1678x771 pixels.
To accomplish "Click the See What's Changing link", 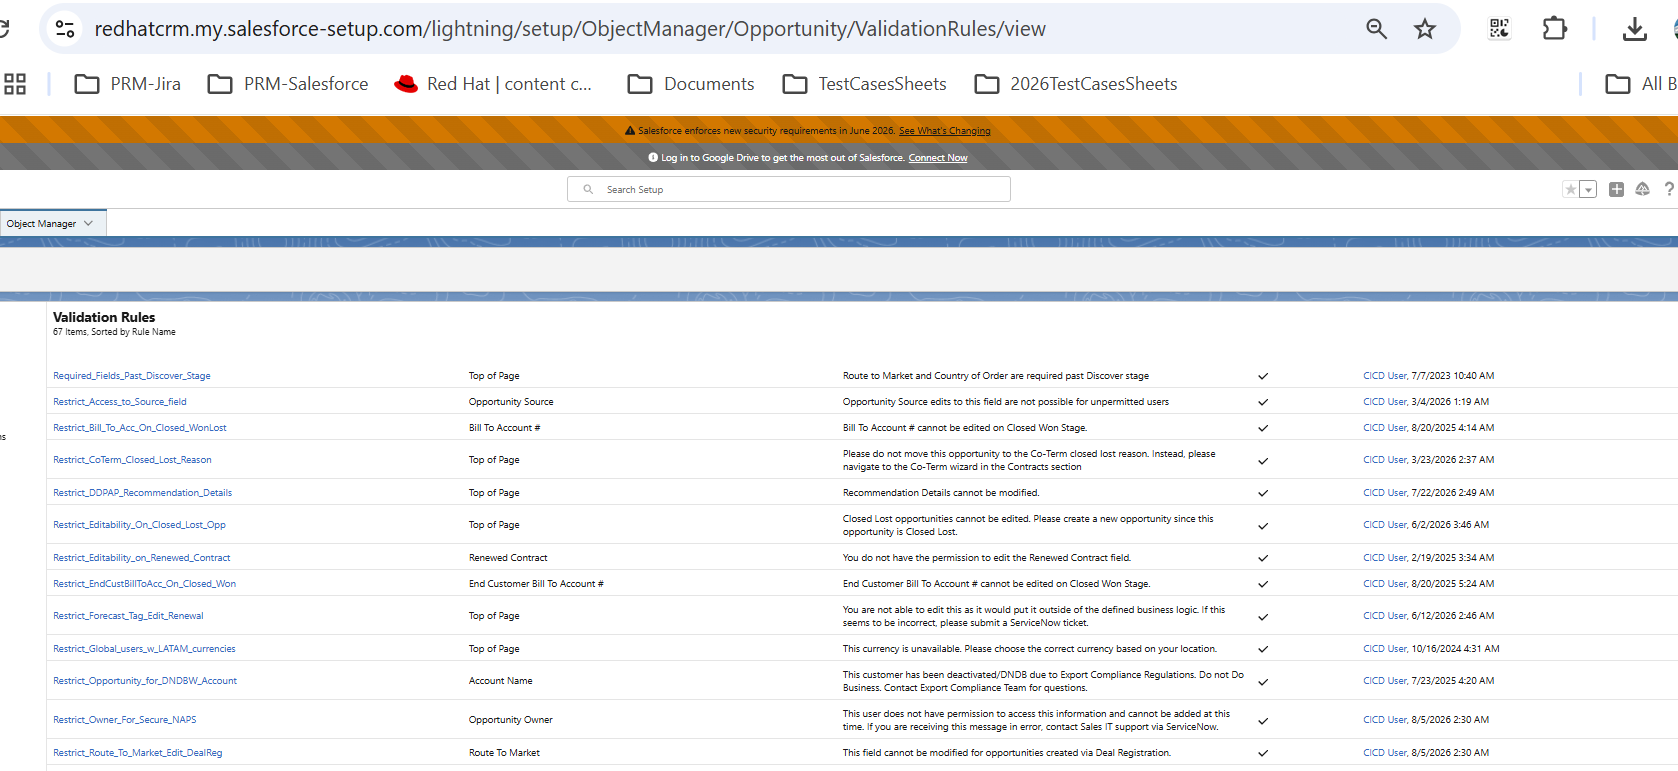I will (x=944, y=131).
